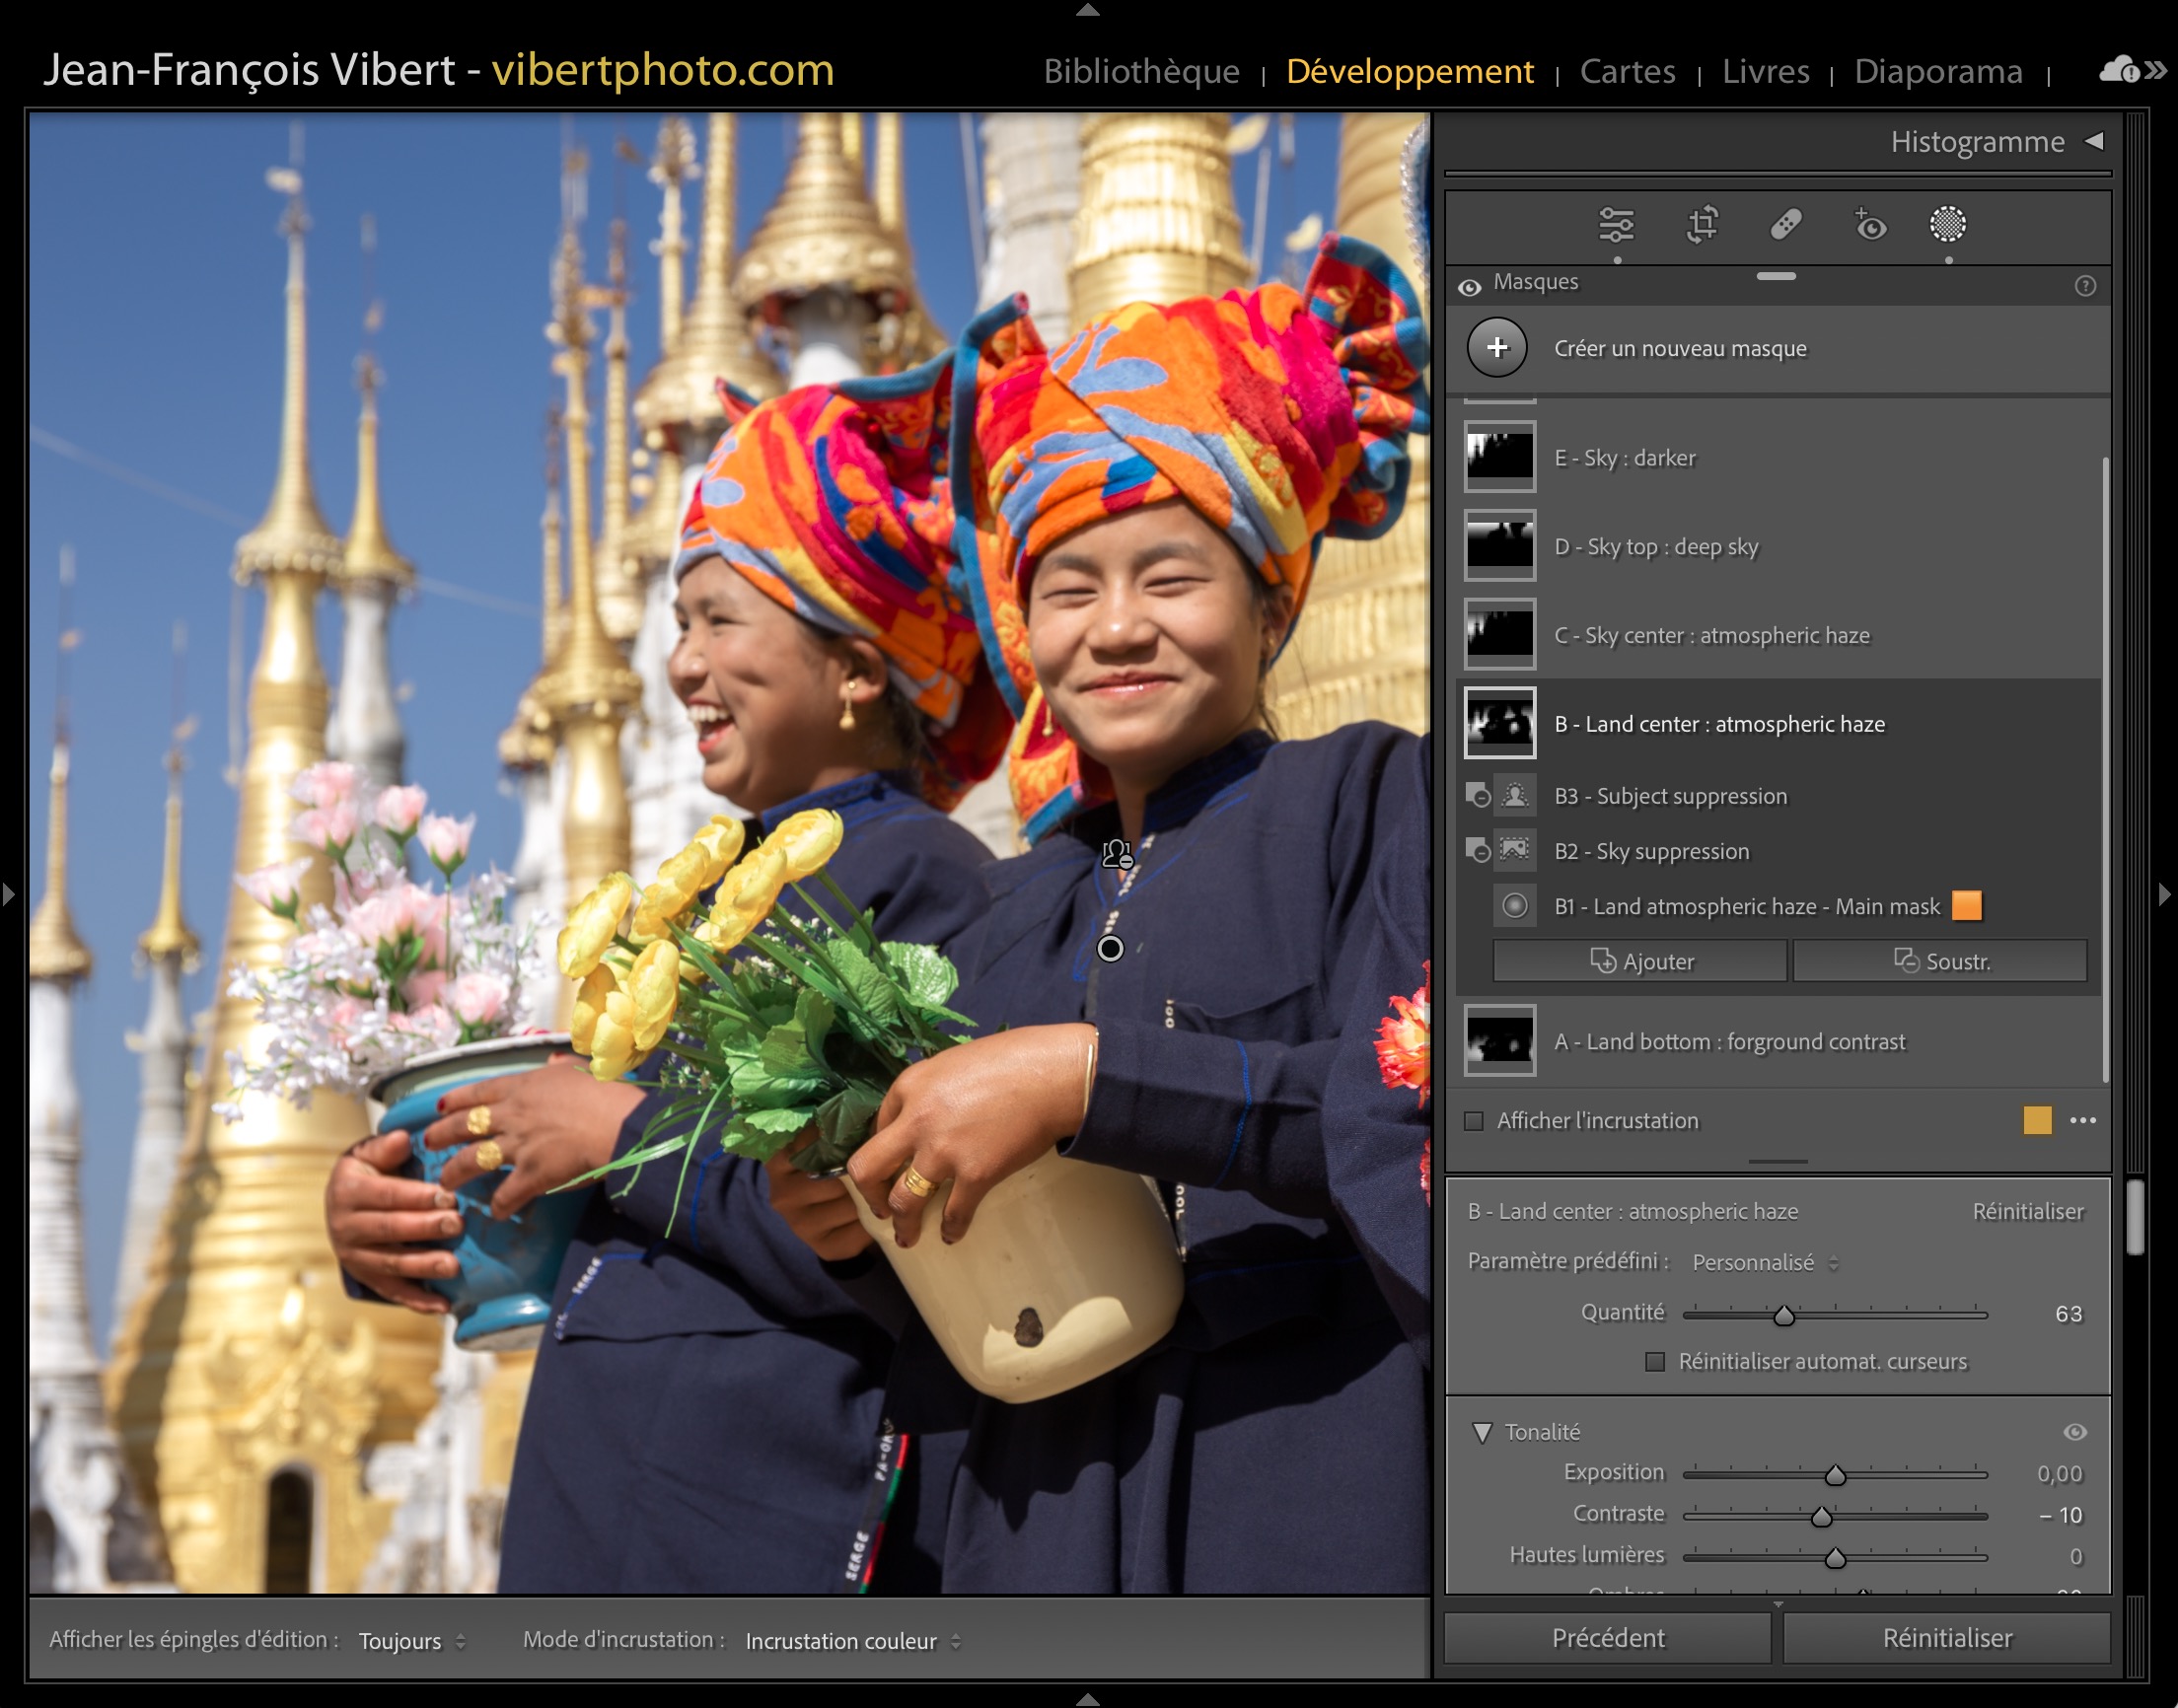Click the Soustr. button
Screen dimensions: 2178x1708
(x=1940, y=961)
